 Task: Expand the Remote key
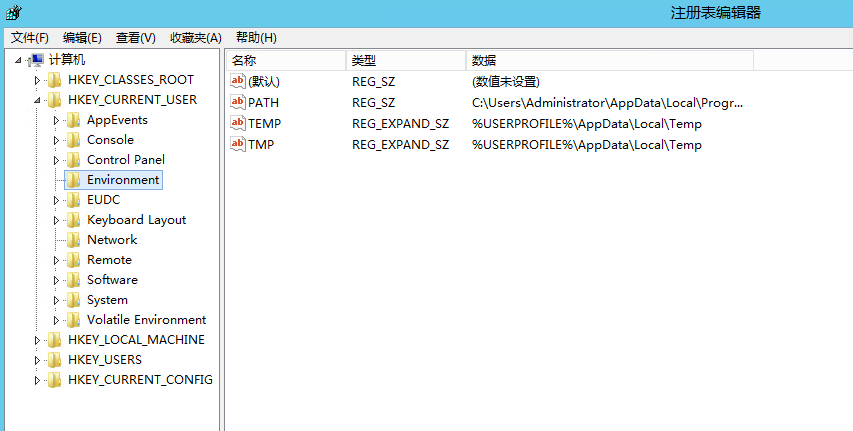[56, 260]
